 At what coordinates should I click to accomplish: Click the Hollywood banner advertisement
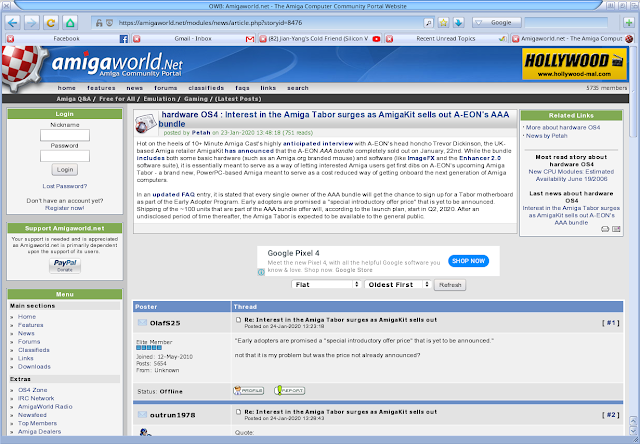[x=575, y=64]
